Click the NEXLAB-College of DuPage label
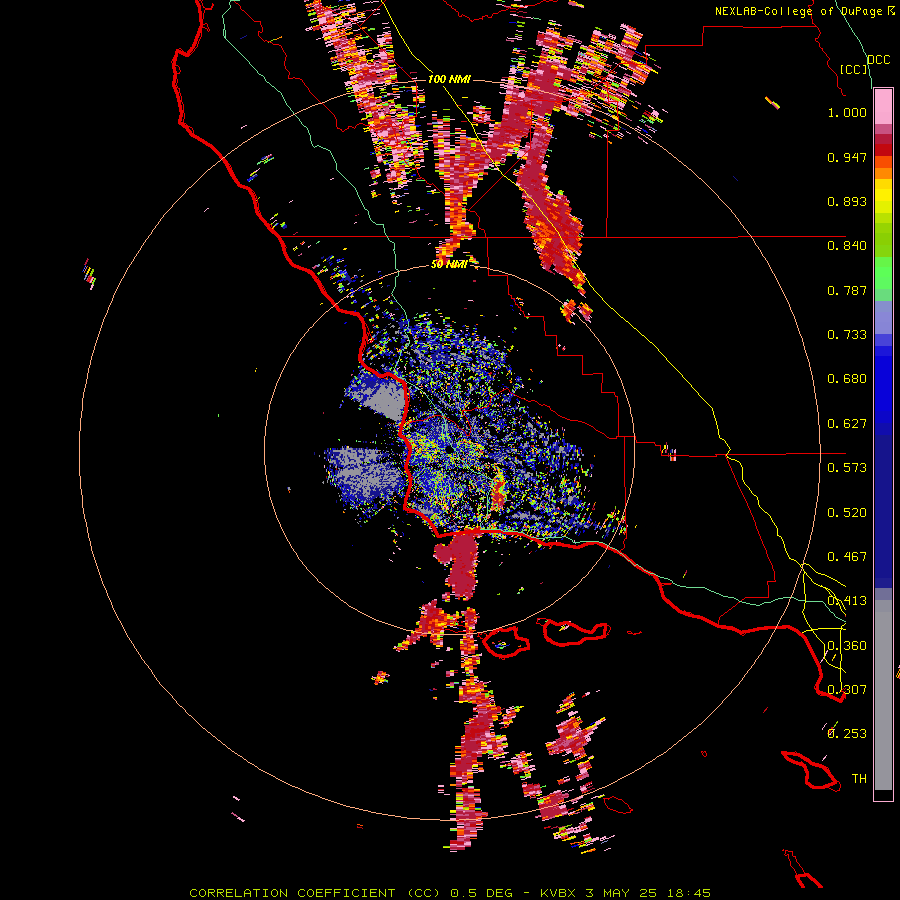 [x=800, y=11]
